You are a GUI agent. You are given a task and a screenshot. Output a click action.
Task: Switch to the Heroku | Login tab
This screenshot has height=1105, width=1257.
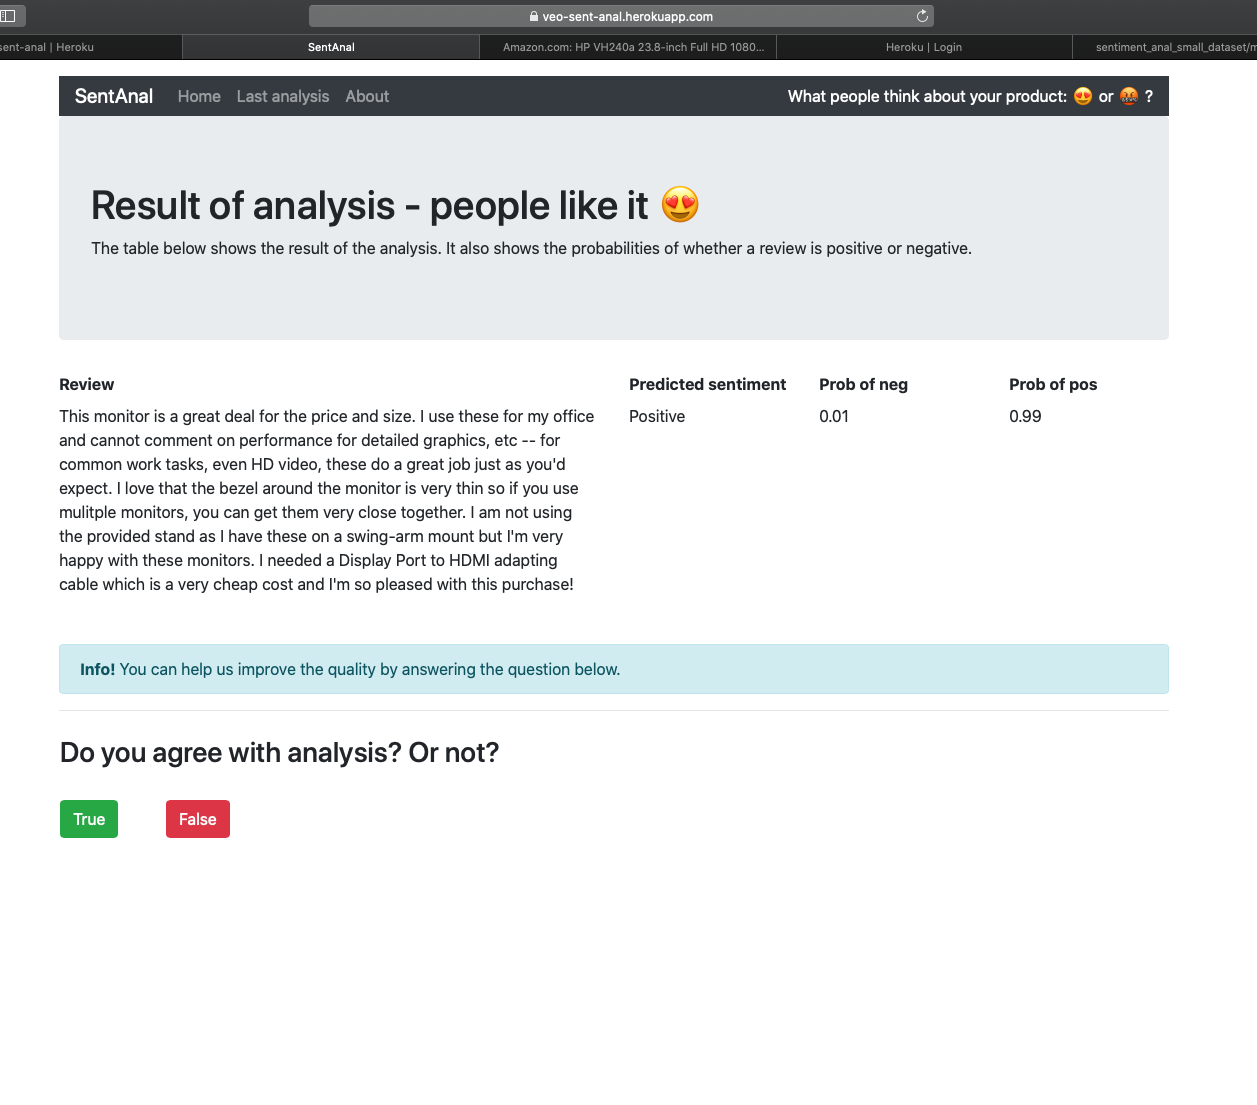[923, 47]
